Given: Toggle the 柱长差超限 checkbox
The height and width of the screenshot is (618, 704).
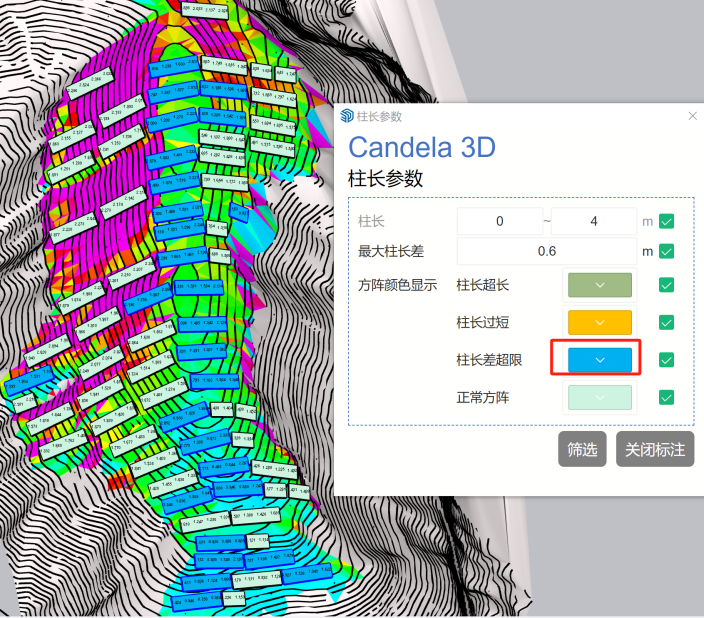Looking at the screenshot, I should 666,360.
